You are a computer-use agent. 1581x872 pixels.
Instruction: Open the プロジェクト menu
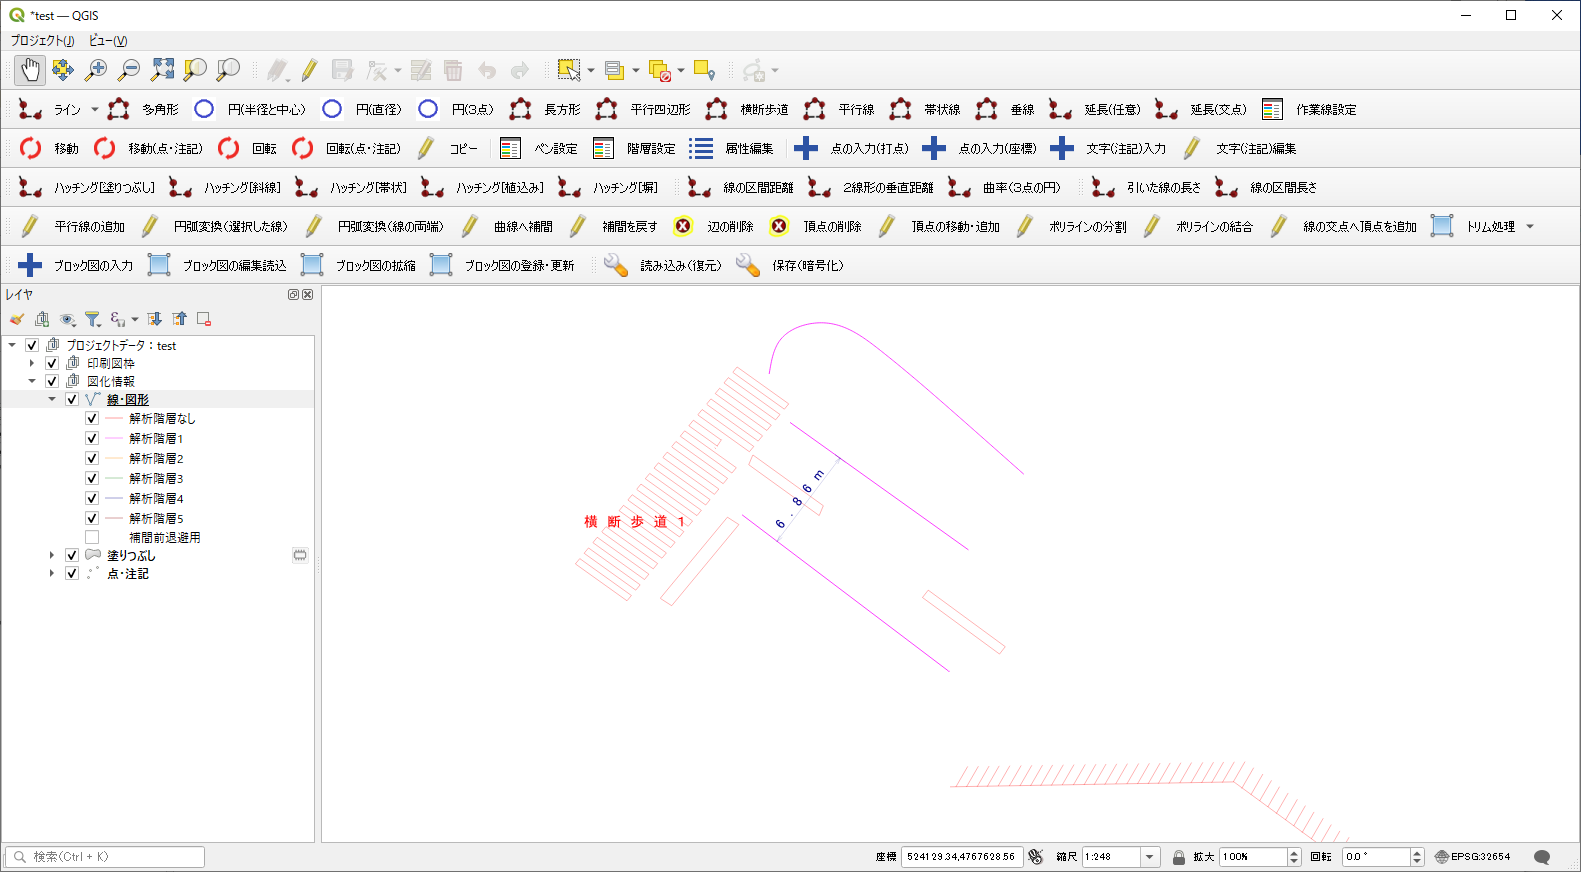click(42, 41)
